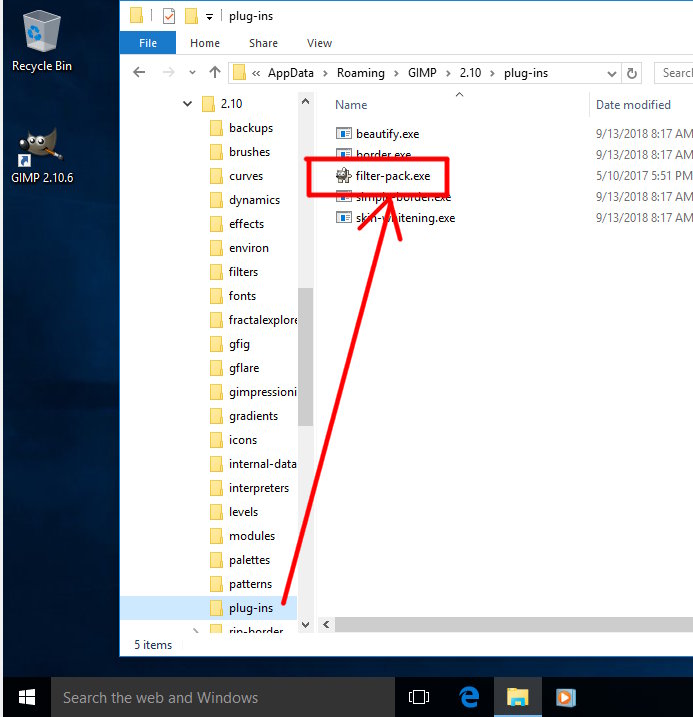This screenshot has width=693, height=717.
Task: Click the File Explorer taskbar icon
Action: 517,697
